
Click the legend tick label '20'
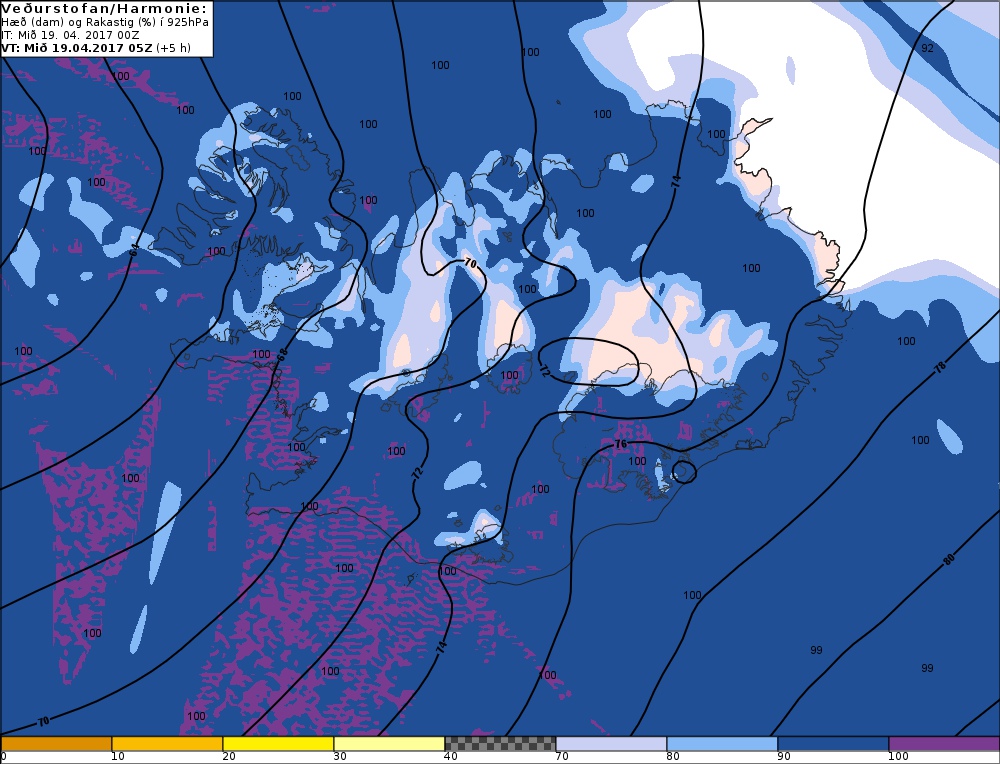229,757
